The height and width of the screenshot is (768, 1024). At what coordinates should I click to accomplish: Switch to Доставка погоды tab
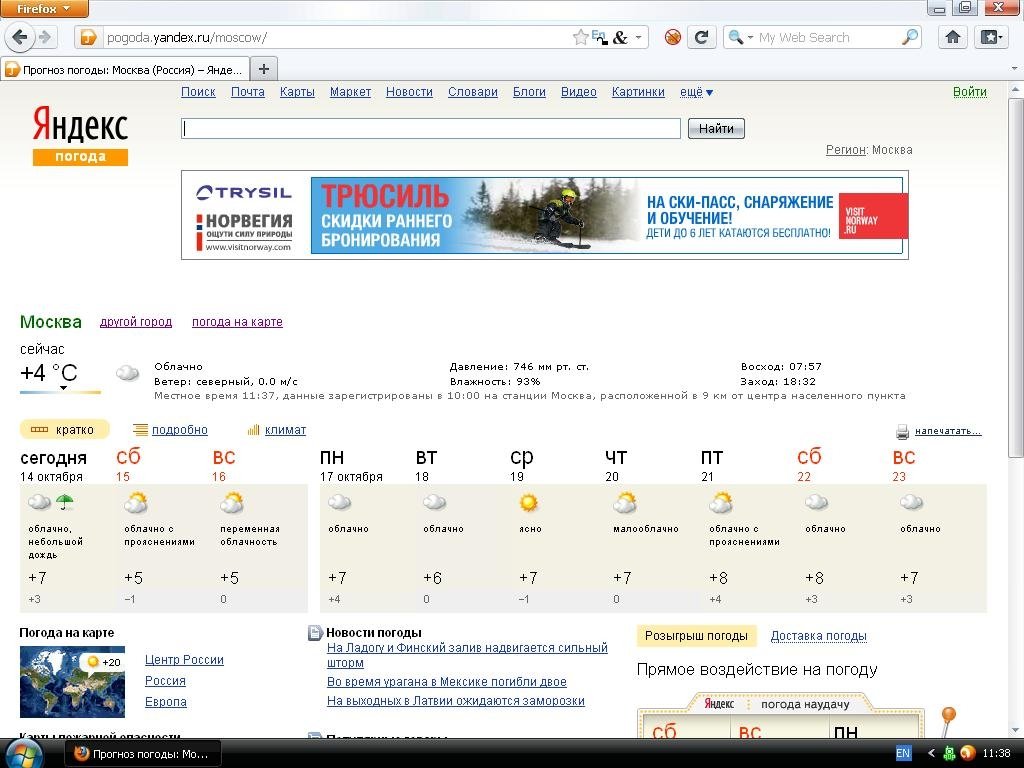pos(818,636)
